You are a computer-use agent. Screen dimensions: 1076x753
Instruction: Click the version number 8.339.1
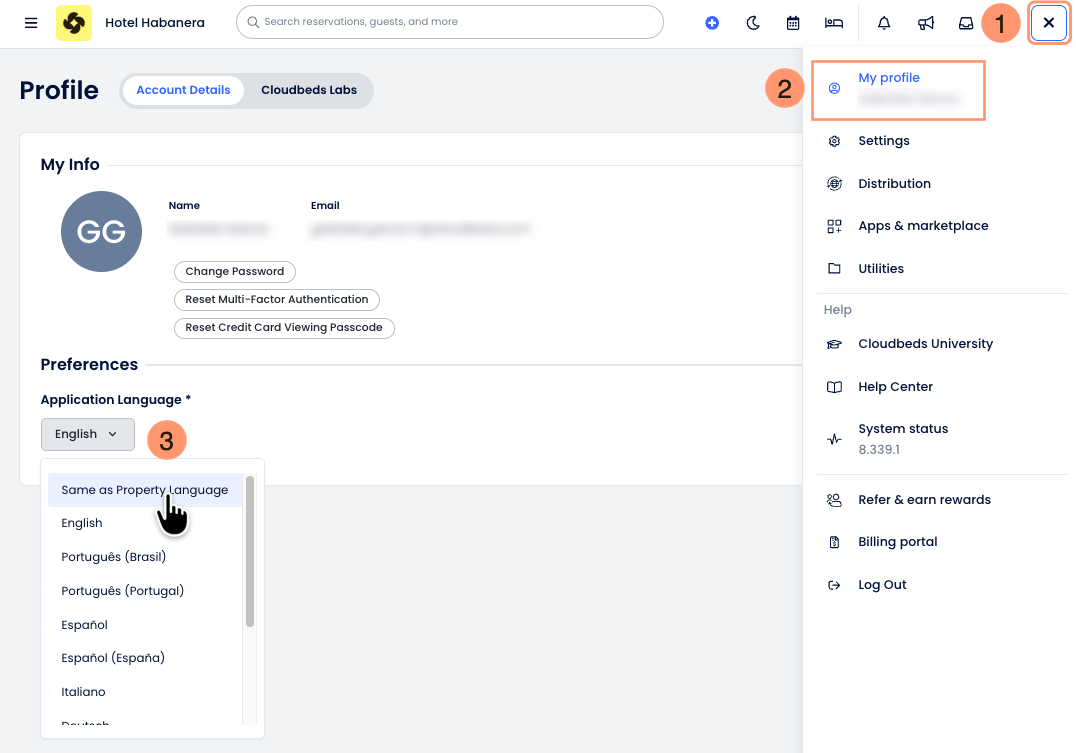coord(878,450)
